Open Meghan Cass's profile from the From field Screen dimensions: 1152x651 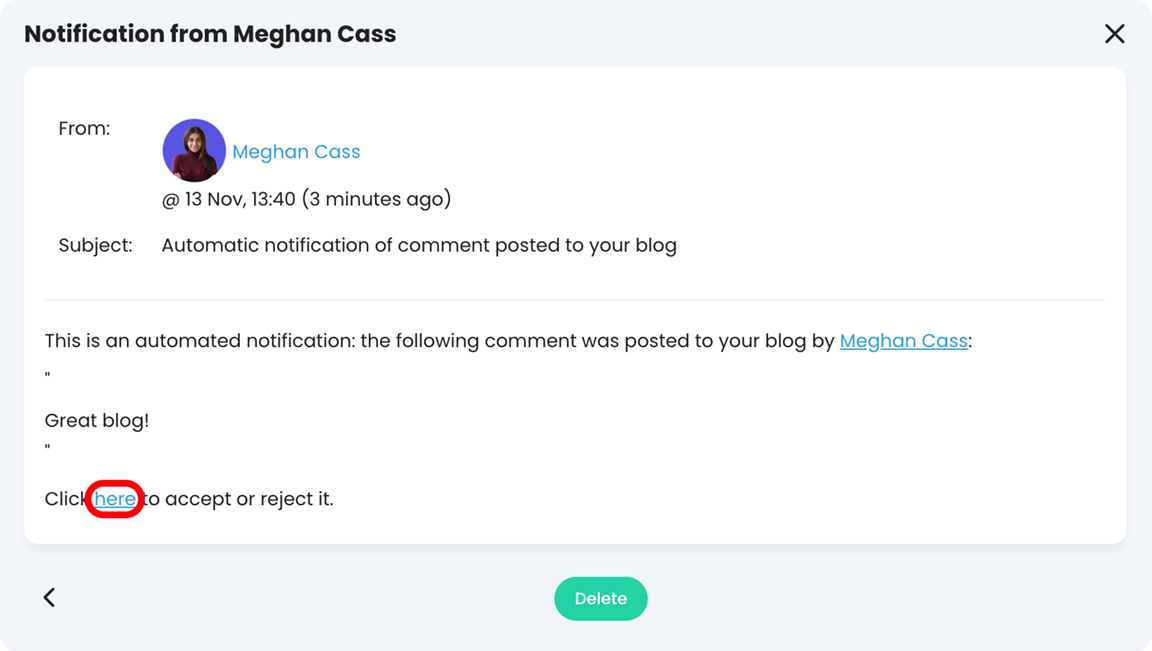[x=296, y=151]
